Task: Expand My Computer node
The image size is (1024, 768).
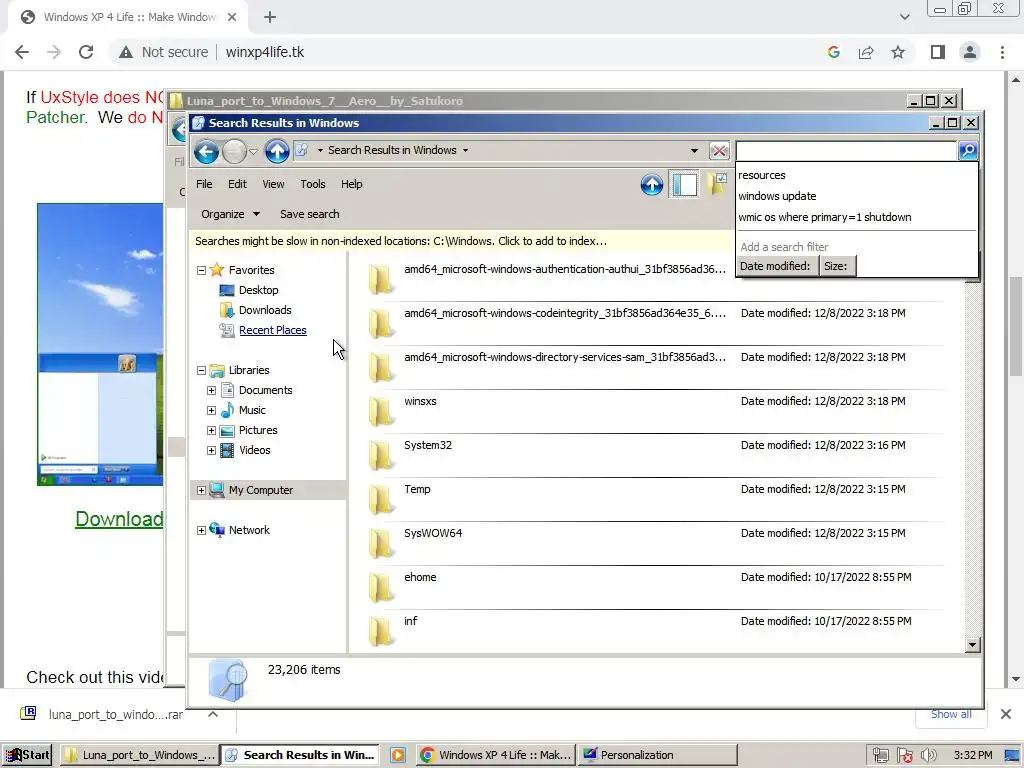Action: pyautogui.click(x=201, y=490)
